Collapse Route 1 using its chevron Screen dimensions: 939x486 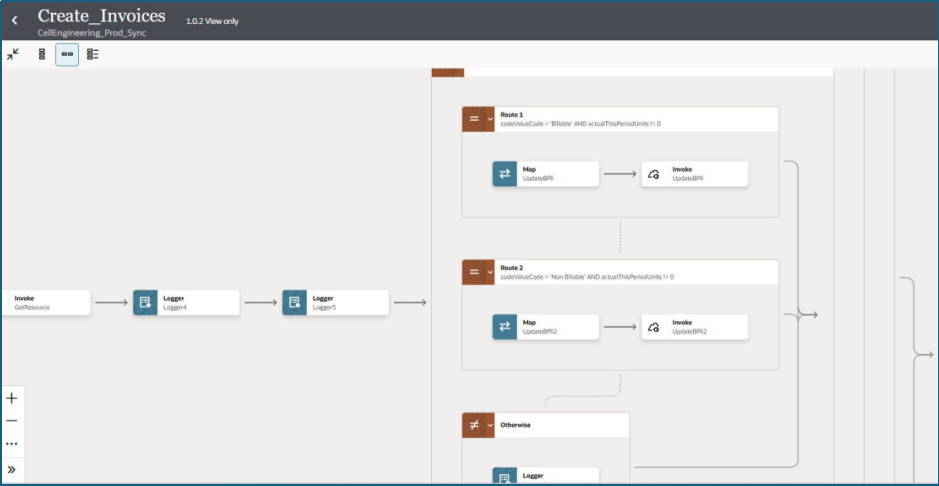coord(489,119)
